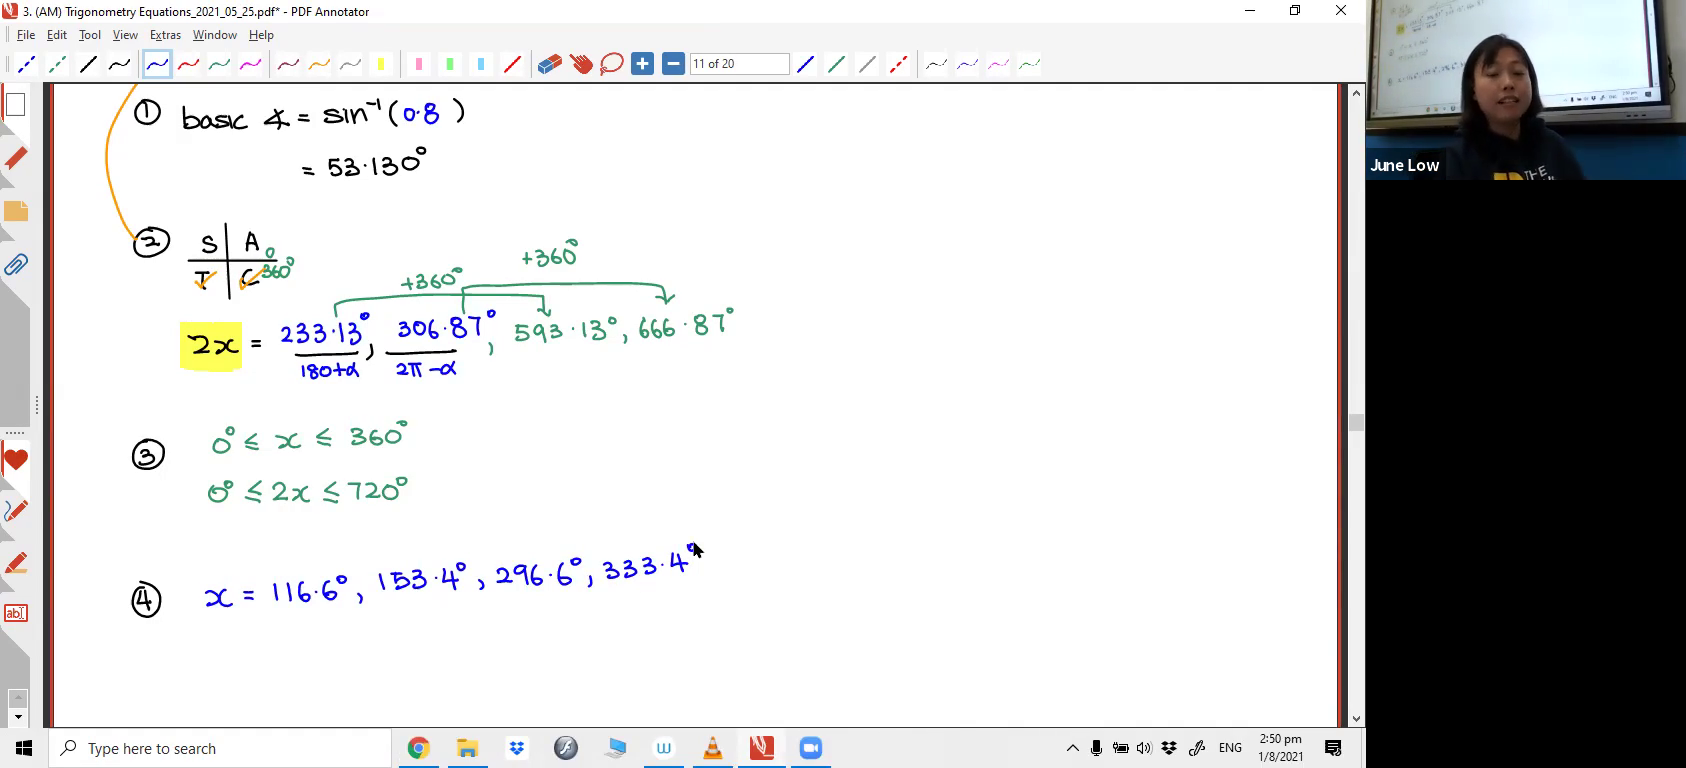Pick the thin black arrow-pen preset

[936, 64]
